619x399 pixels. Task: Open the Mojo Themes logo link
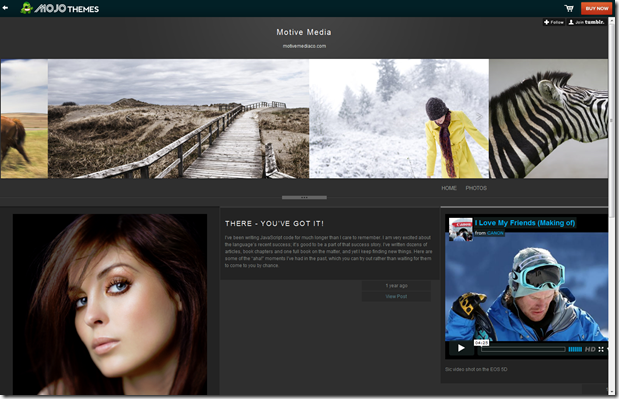coord(60,8)
